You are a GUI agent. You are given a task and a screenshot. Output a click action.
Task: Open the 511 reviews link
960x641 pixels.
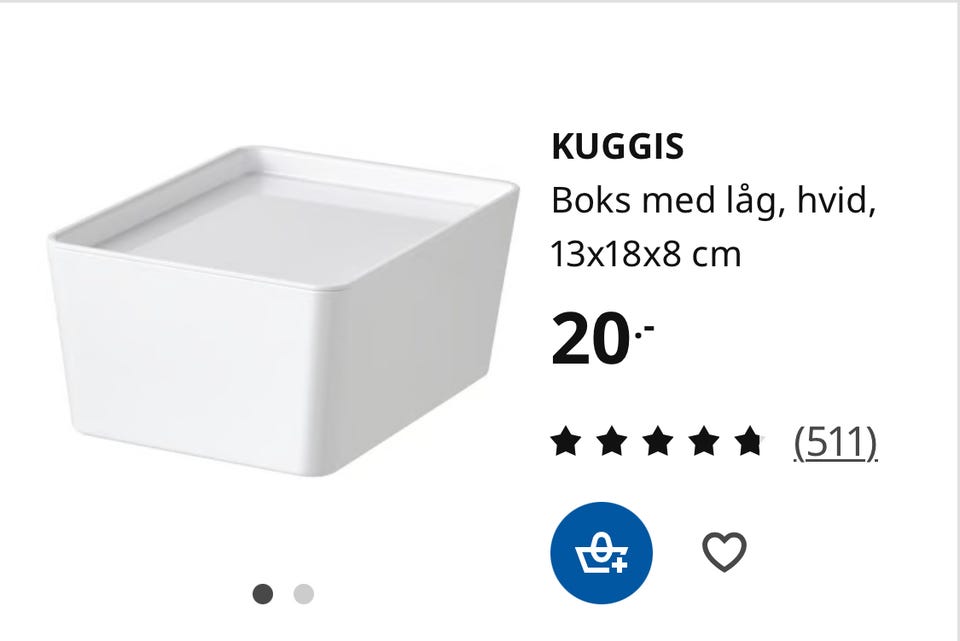pos(836,442)
